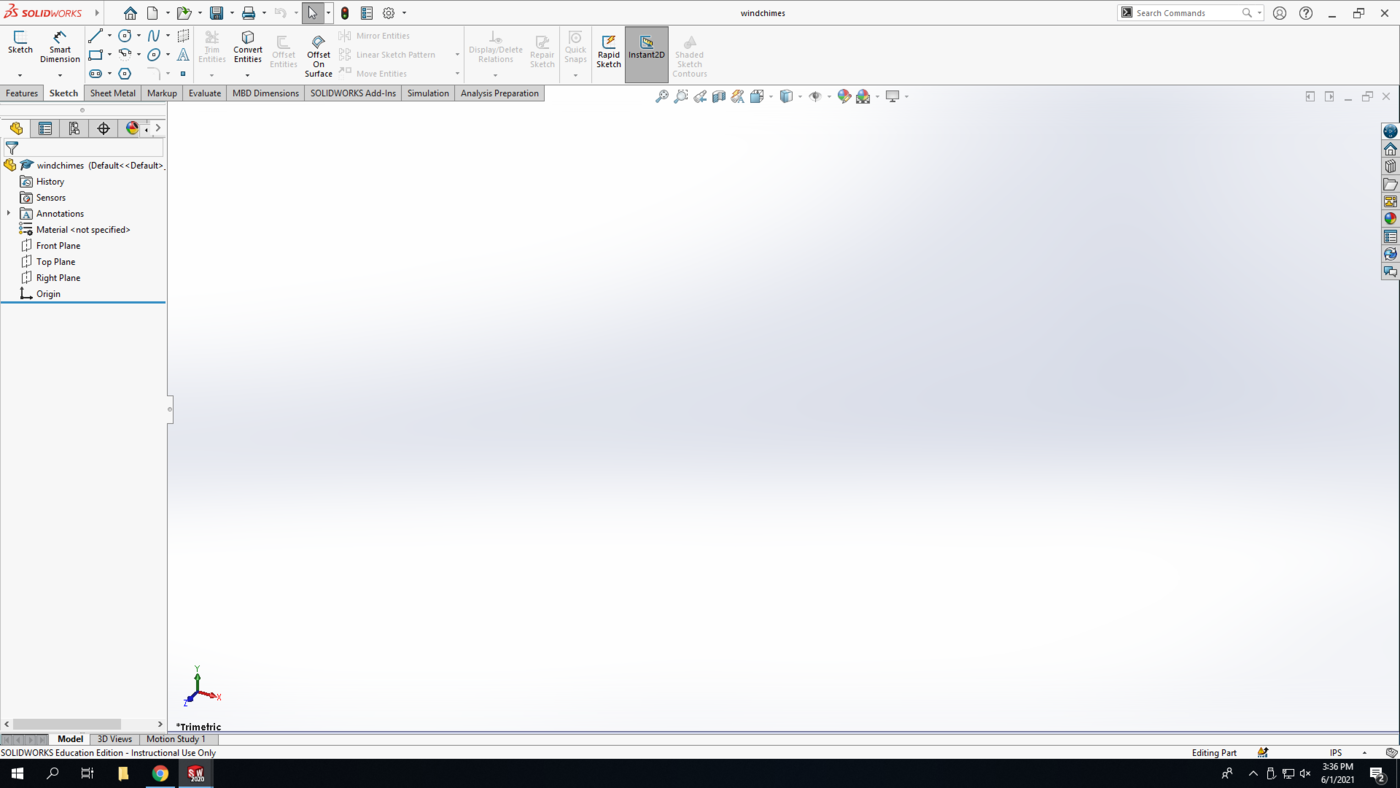
Task: Open the View Settings monitor dropdown
Action: click(x=907, y=96)
